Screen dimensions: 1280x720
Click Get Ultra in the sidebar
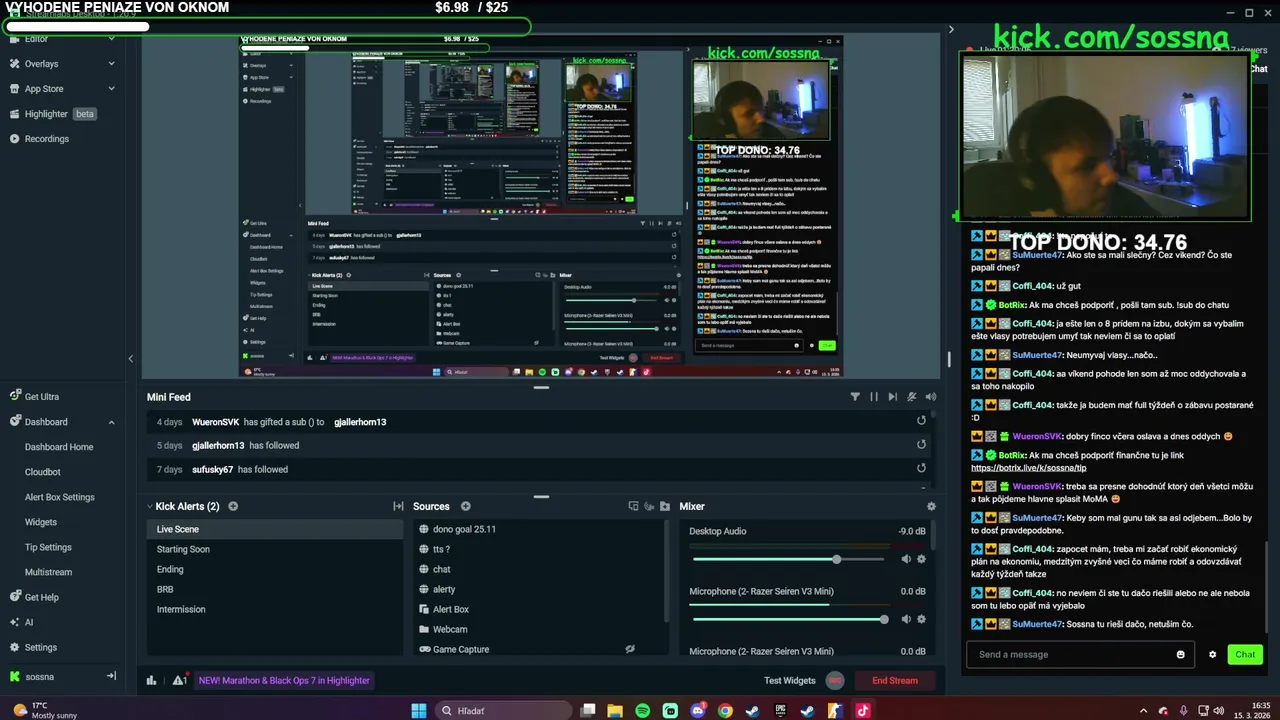[41, 397]
